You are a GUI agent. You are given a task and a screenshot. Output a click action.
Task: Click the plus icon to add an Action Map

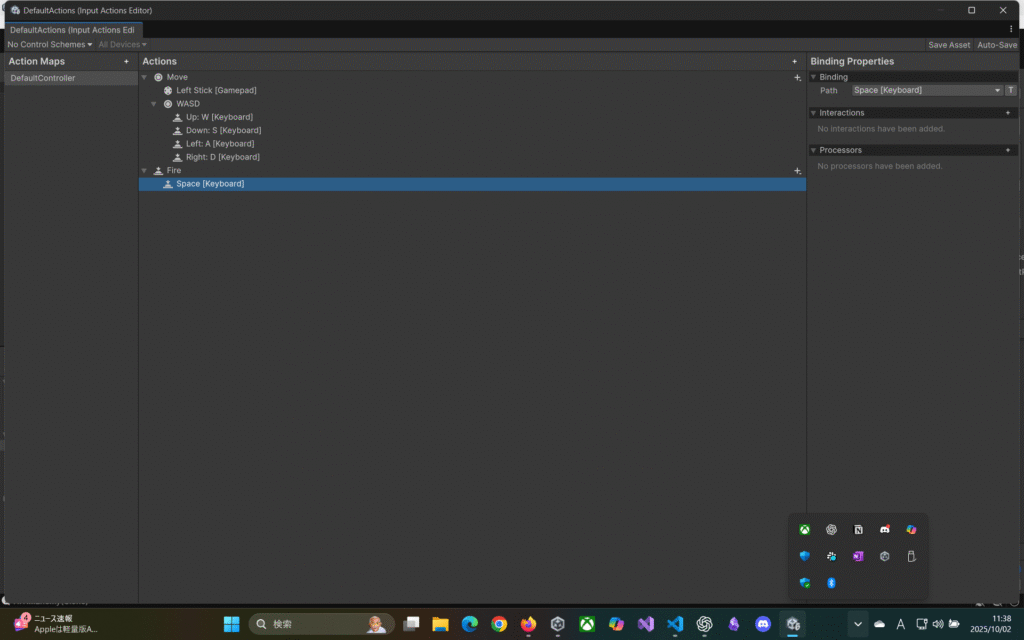(x=126, y=62)
